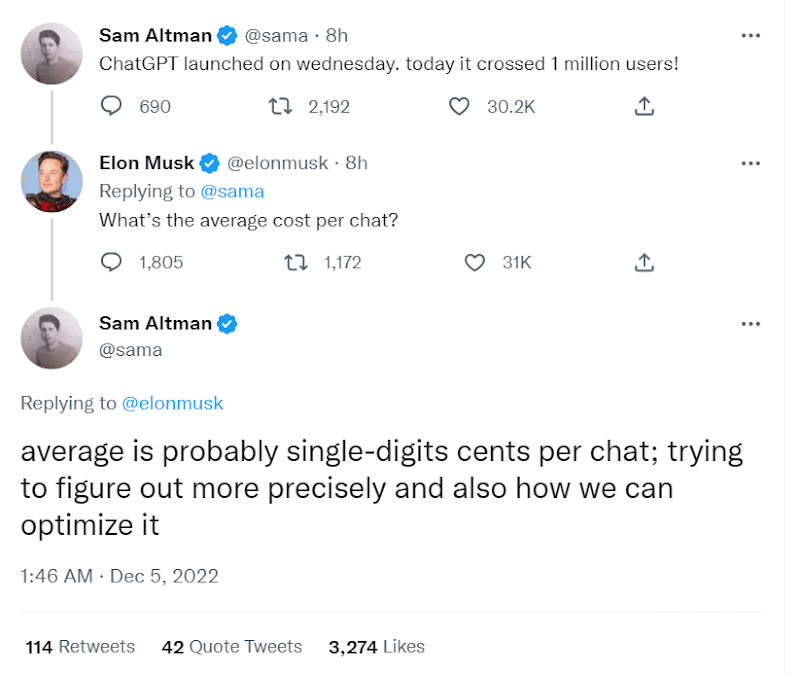This screenshot has width=800, height=675.
Task: Like Elon Musk's tweet with 31K likes
Action: [475, 262]
